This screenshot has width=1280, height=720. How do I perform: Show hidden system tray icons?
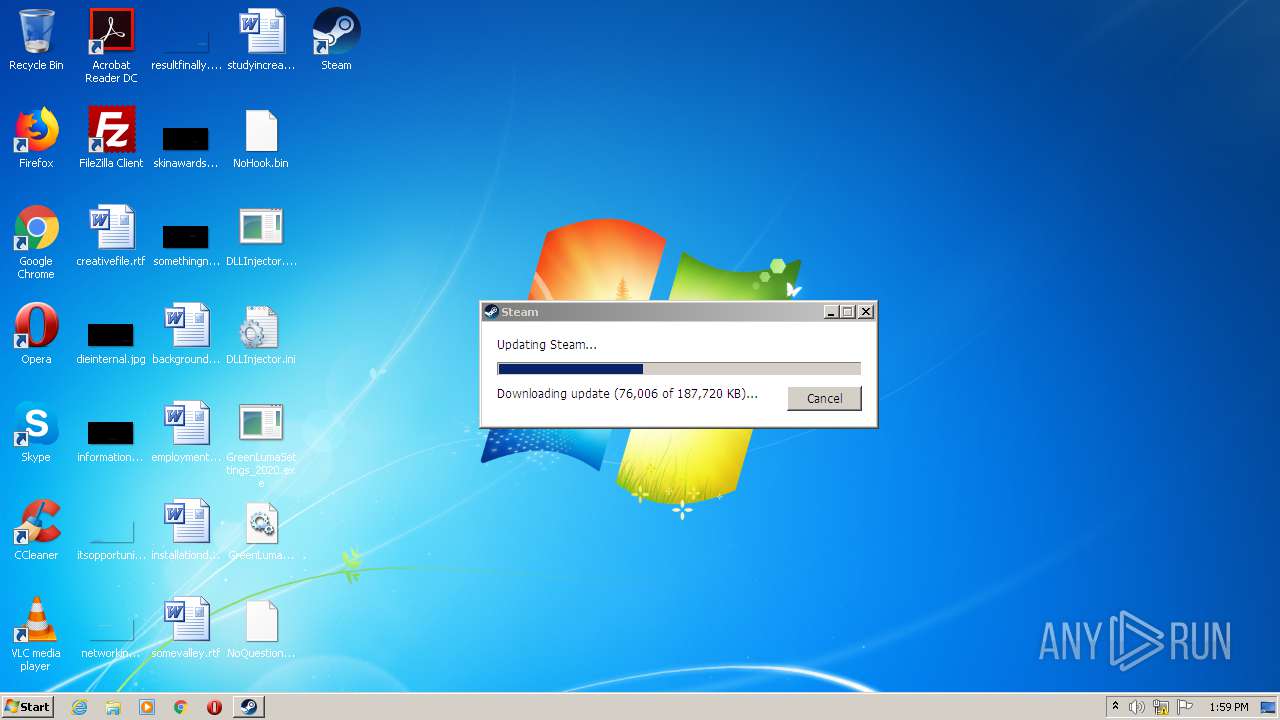[1115, 707]
